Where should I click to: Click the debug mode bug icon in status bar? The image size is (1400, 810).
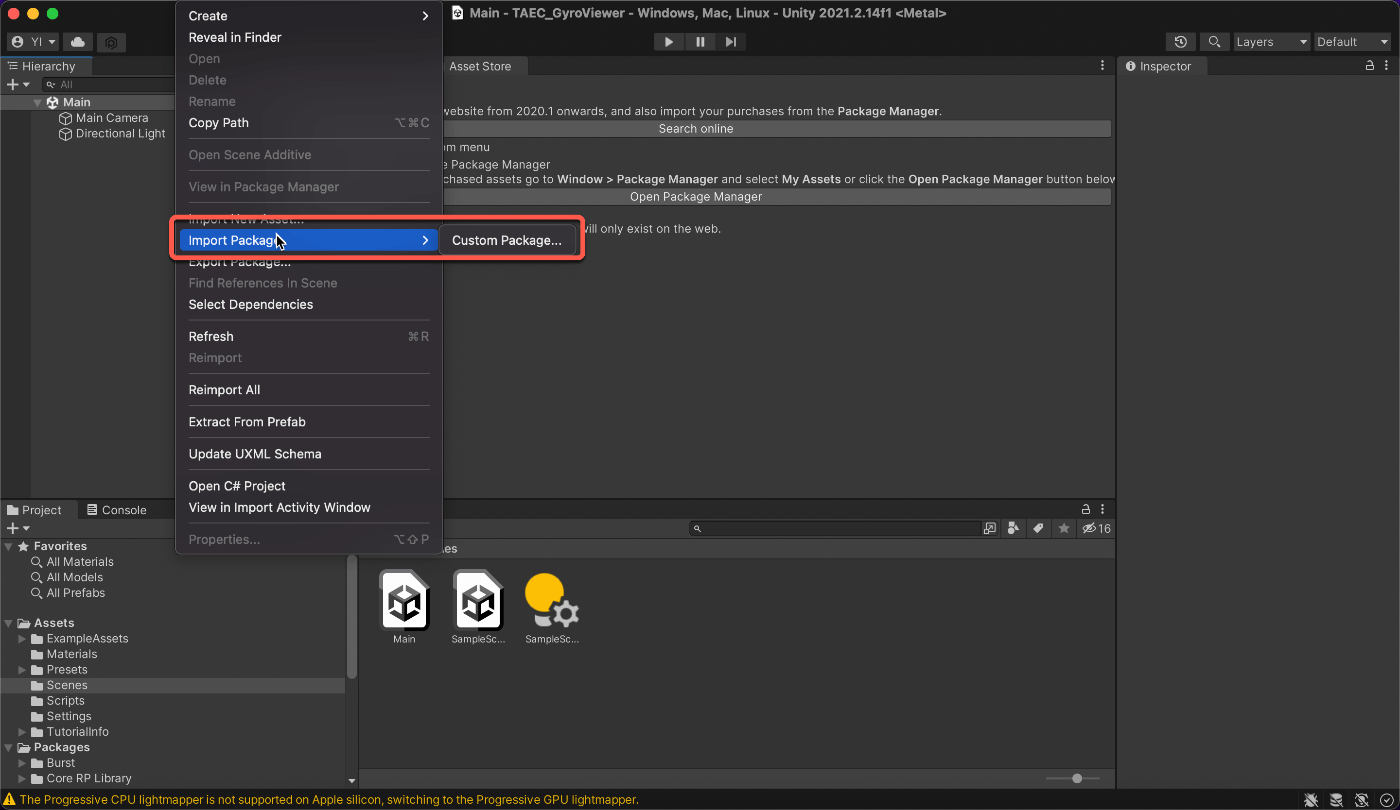pos(1311,800)
